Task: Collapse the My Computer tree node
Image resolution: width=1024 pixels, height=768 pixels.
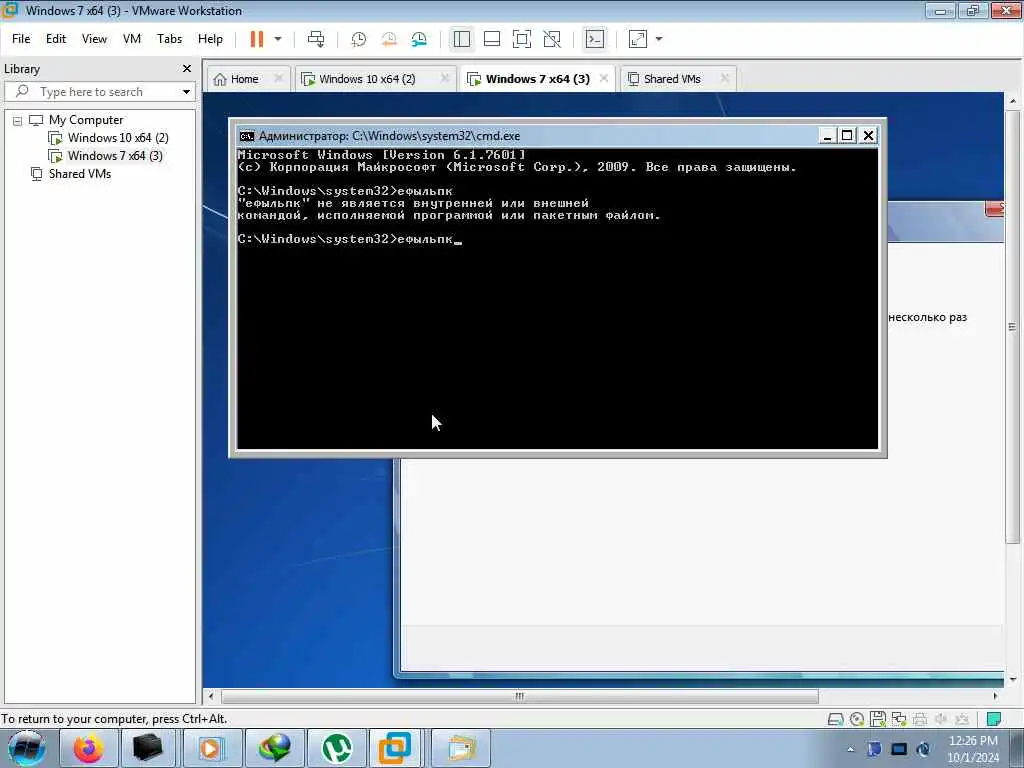Action: point(18,121)
